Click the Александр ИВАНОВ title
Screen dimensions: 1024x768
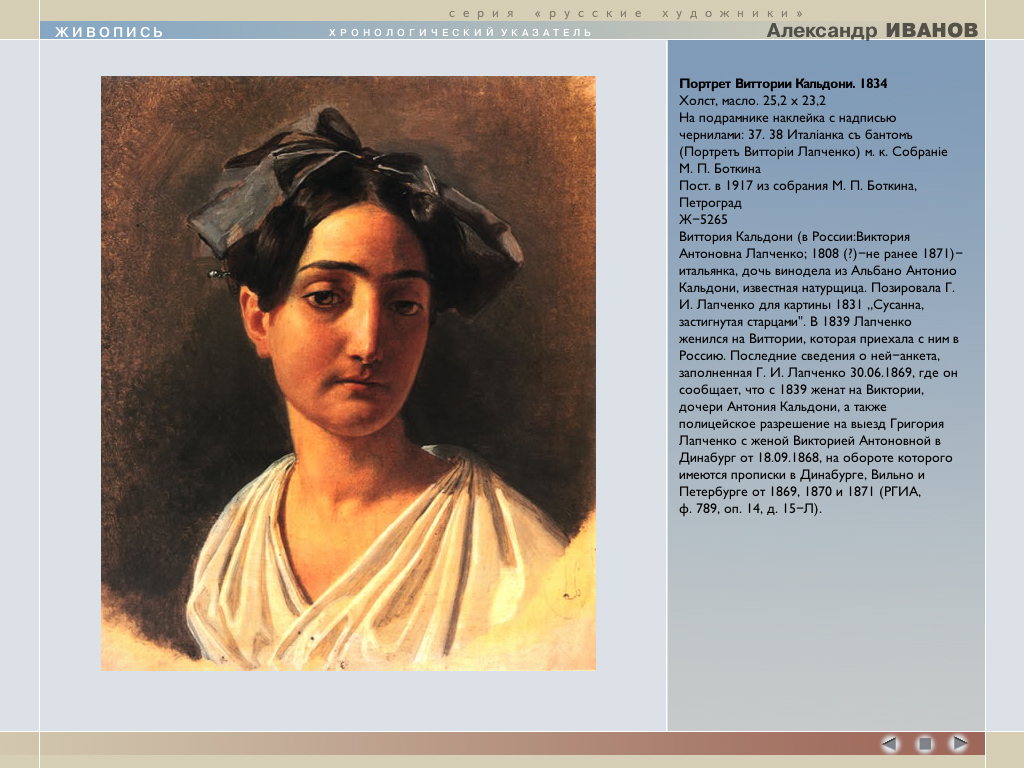tap(872, 31)
